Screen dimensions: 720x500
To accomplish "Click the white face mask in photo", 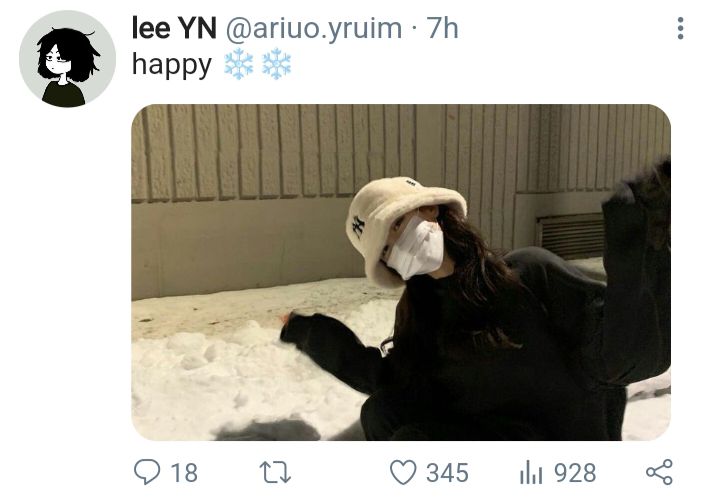I will (x=416, y=248).
